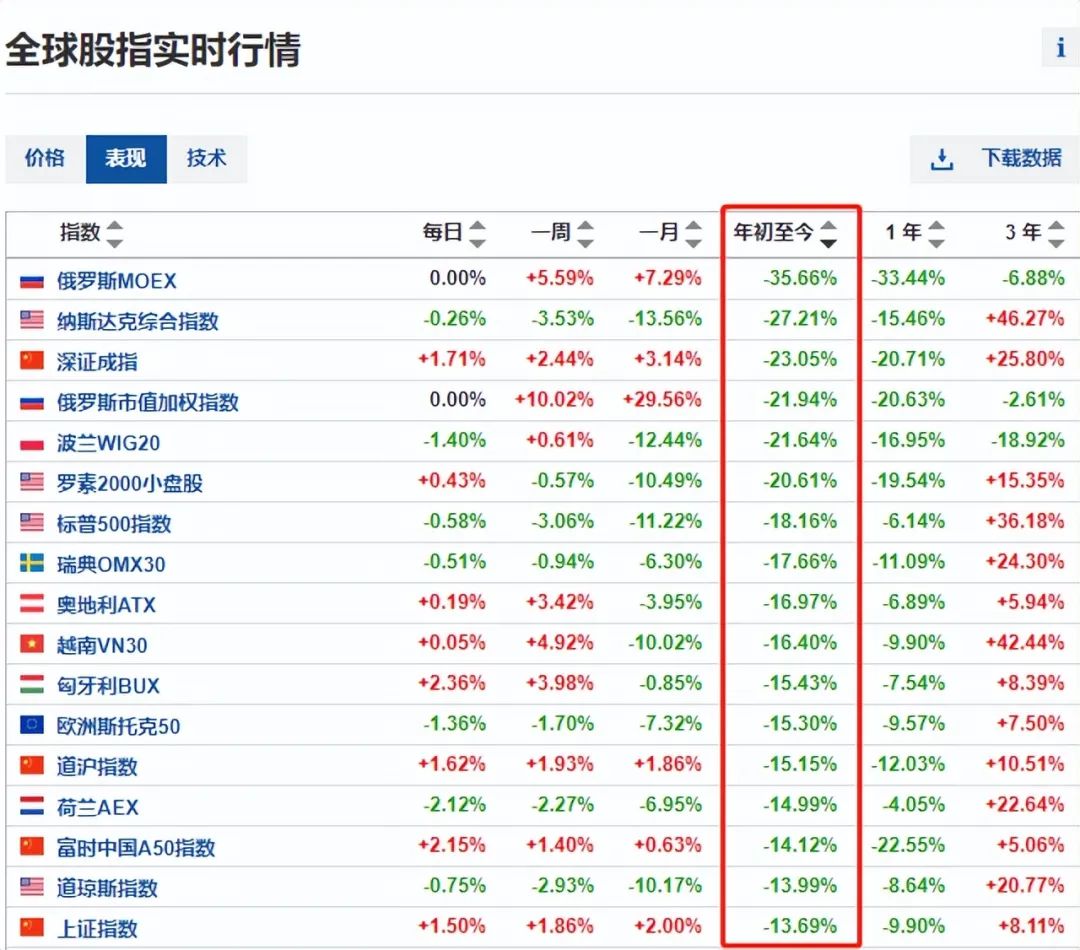Open the 越南VN30 link
1080x950 pixels.
pyautogui.click(x=102, y=646)
